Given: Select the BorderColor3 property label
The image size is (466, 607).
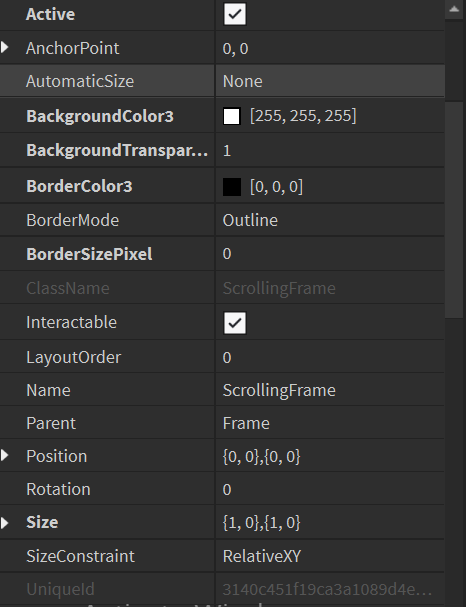Looking at the screenshot, I should (79, 186).
